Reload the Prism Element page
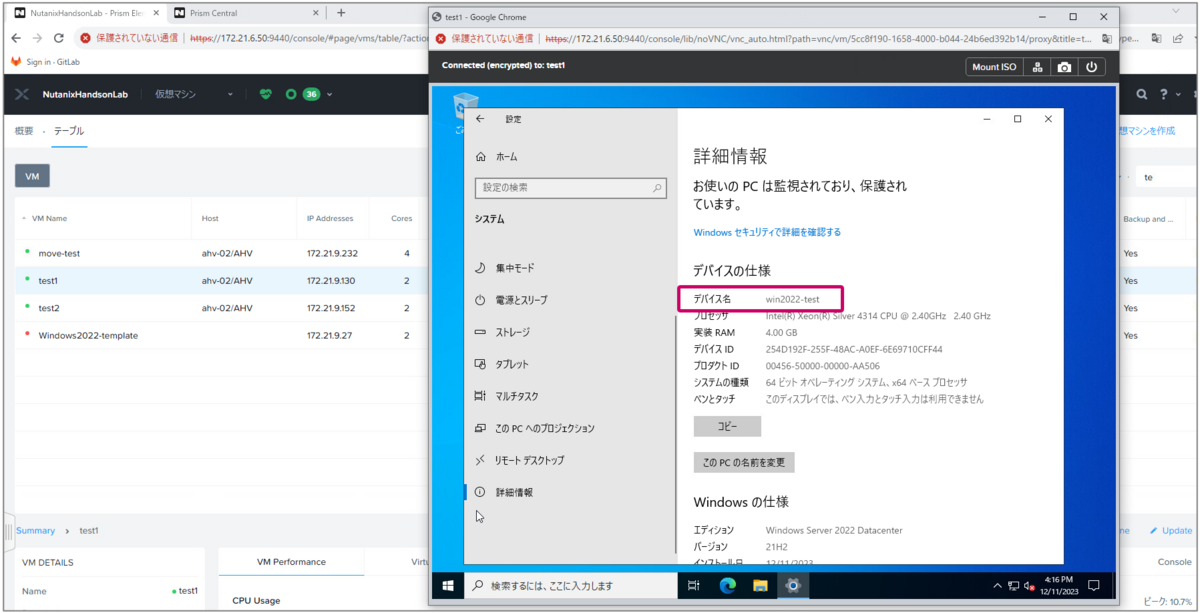Image resolution: width=1200 pixels, height=613 pixels. coord(59,38)
